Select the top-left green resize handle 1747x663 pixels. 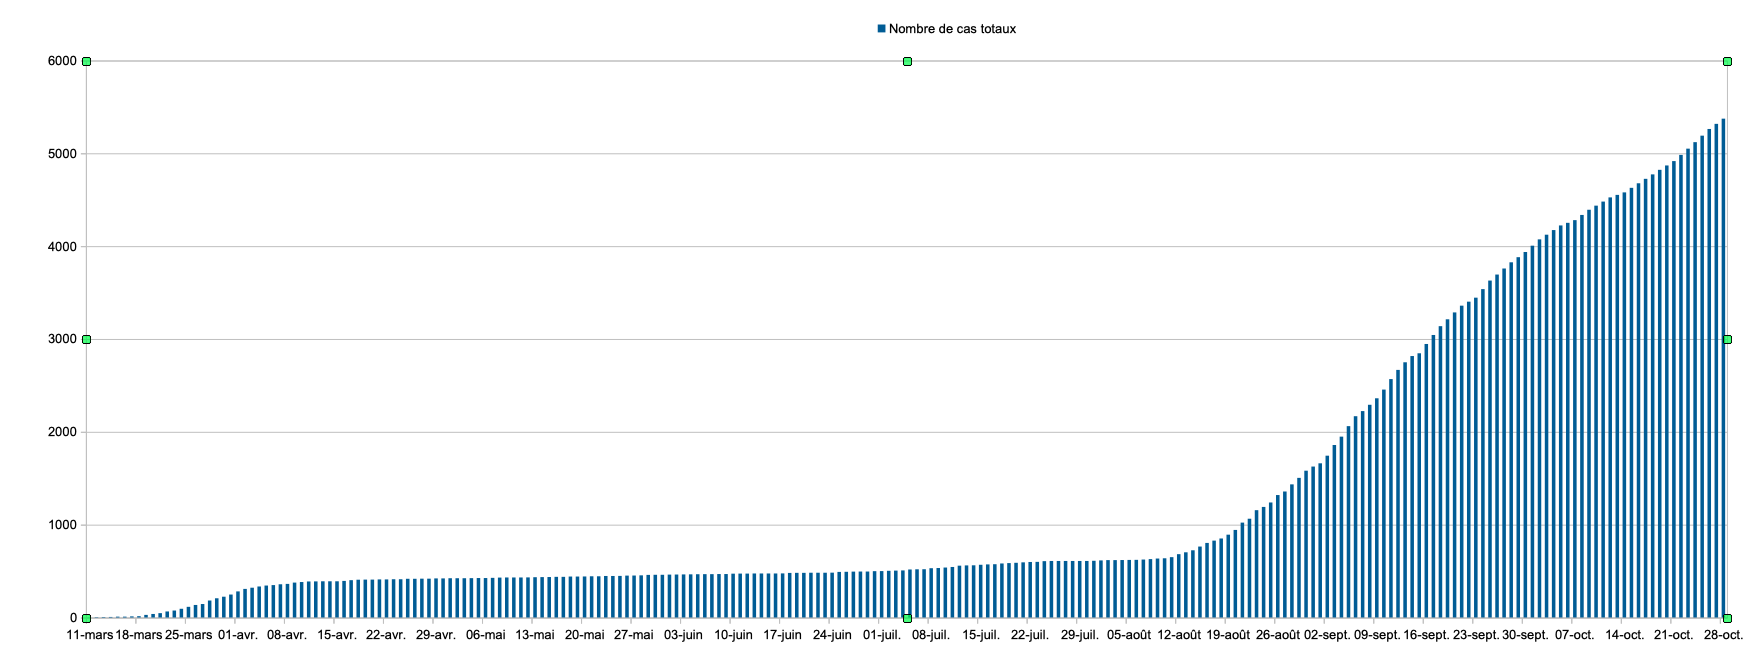click(87, 62)
